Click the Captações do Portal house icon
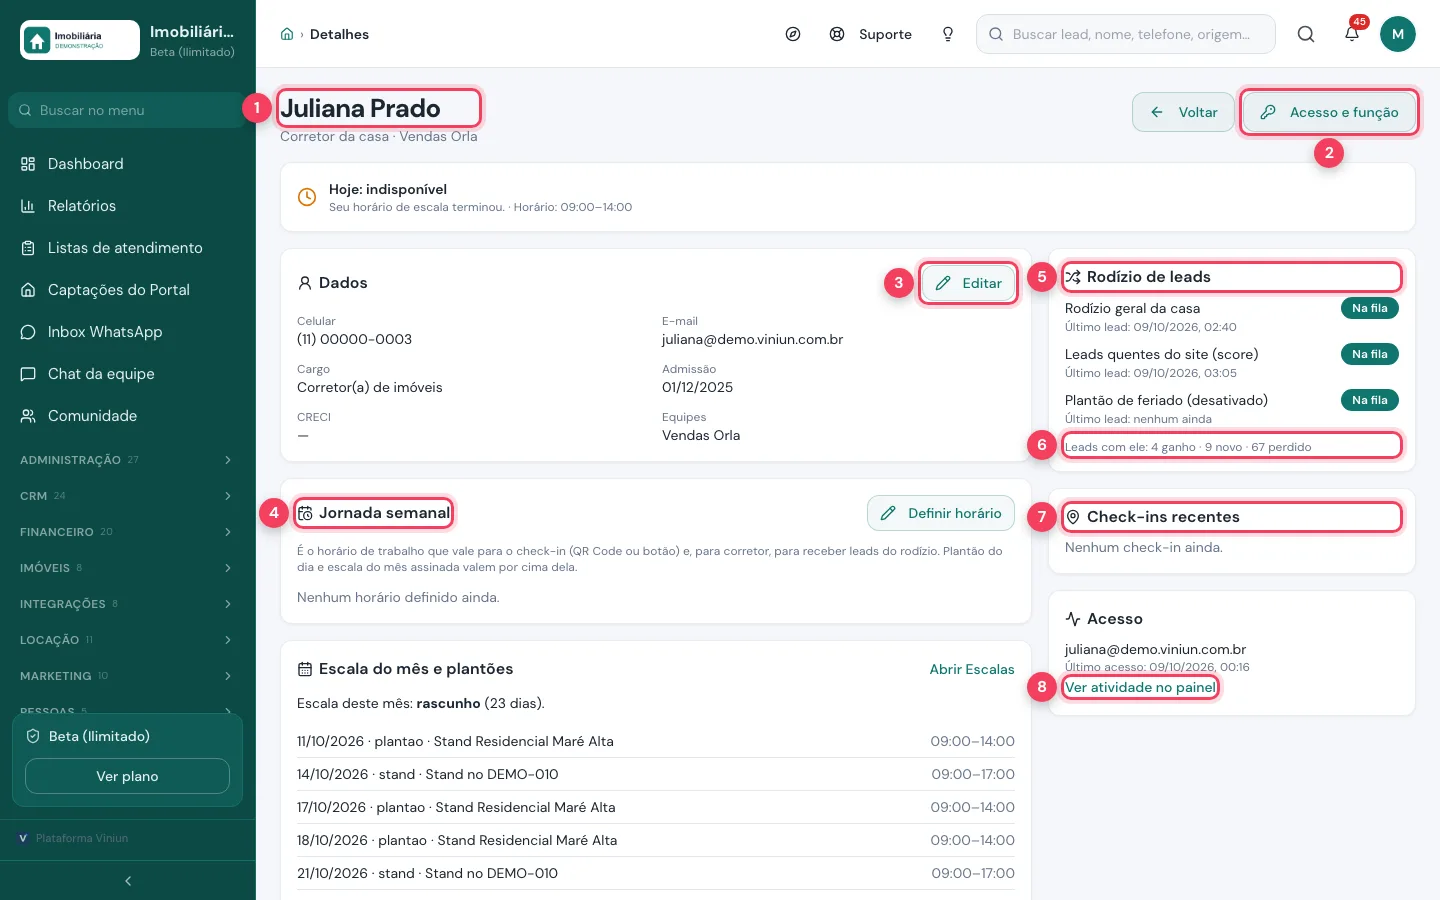1440x900 pixels. [x=28, y=290]
